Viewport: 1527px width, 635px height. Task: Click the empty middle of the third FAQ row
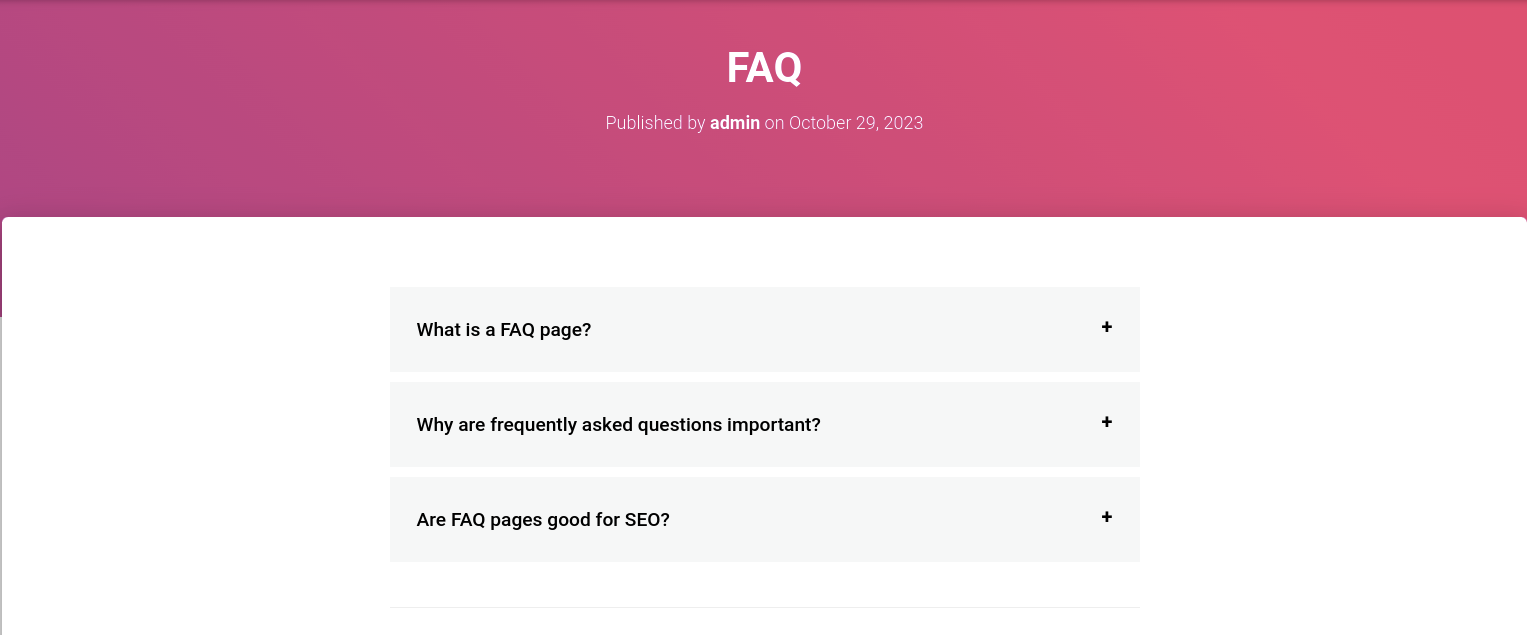pyautogui.click(x=885, y=519)
